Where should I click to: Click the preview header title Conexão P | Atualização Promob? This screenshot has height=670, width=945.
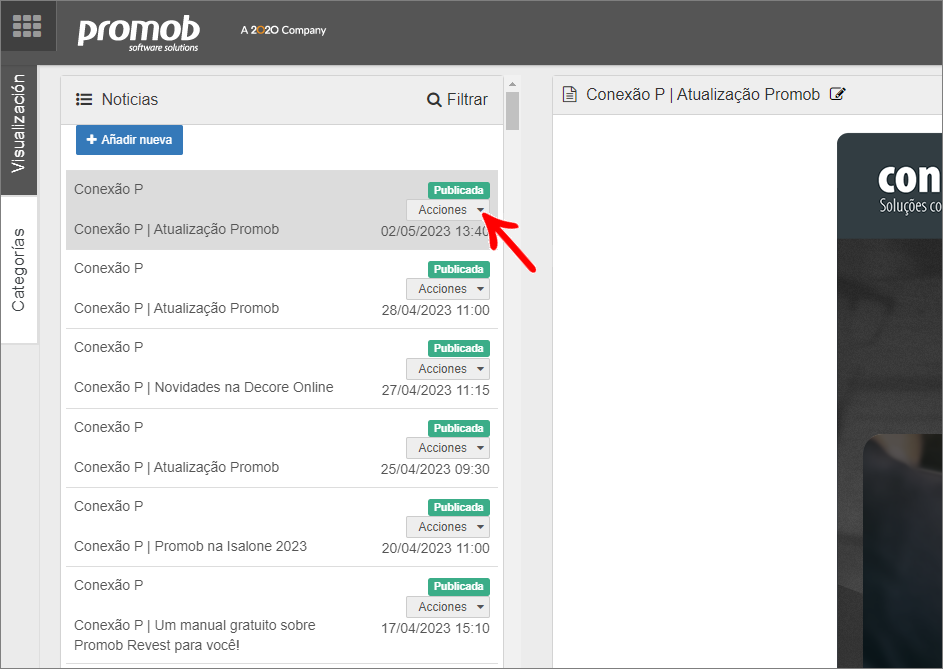pos(703,95)
